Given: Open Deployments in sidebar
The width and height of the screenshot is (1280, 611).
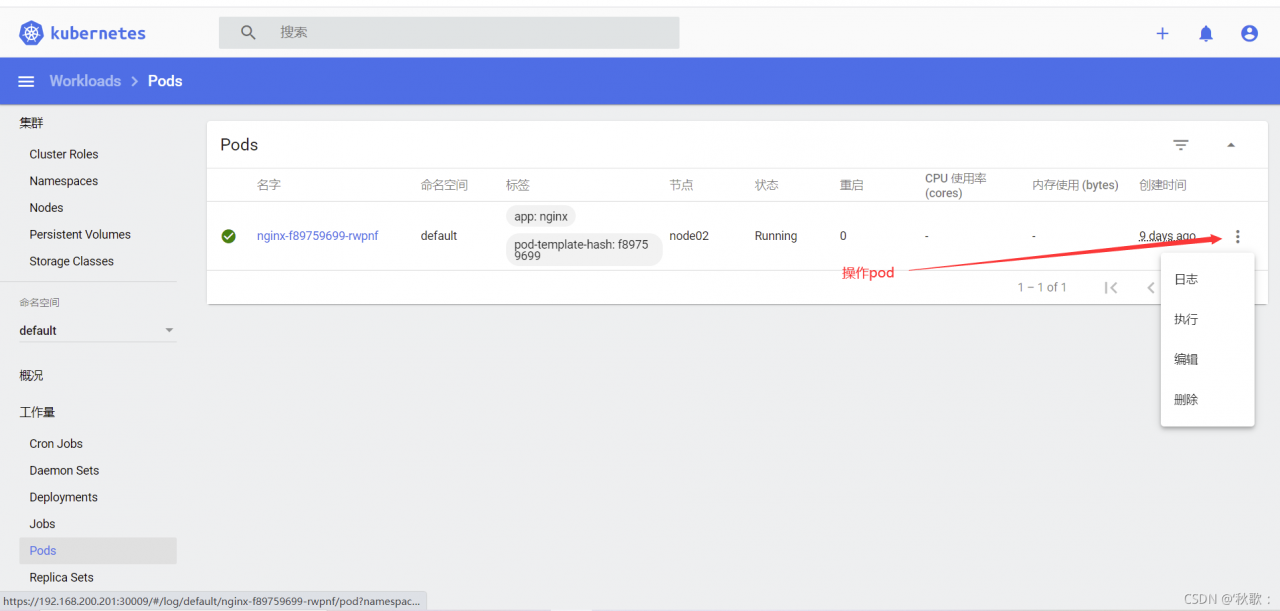Looking at the screenshot, I should [64, 497].
